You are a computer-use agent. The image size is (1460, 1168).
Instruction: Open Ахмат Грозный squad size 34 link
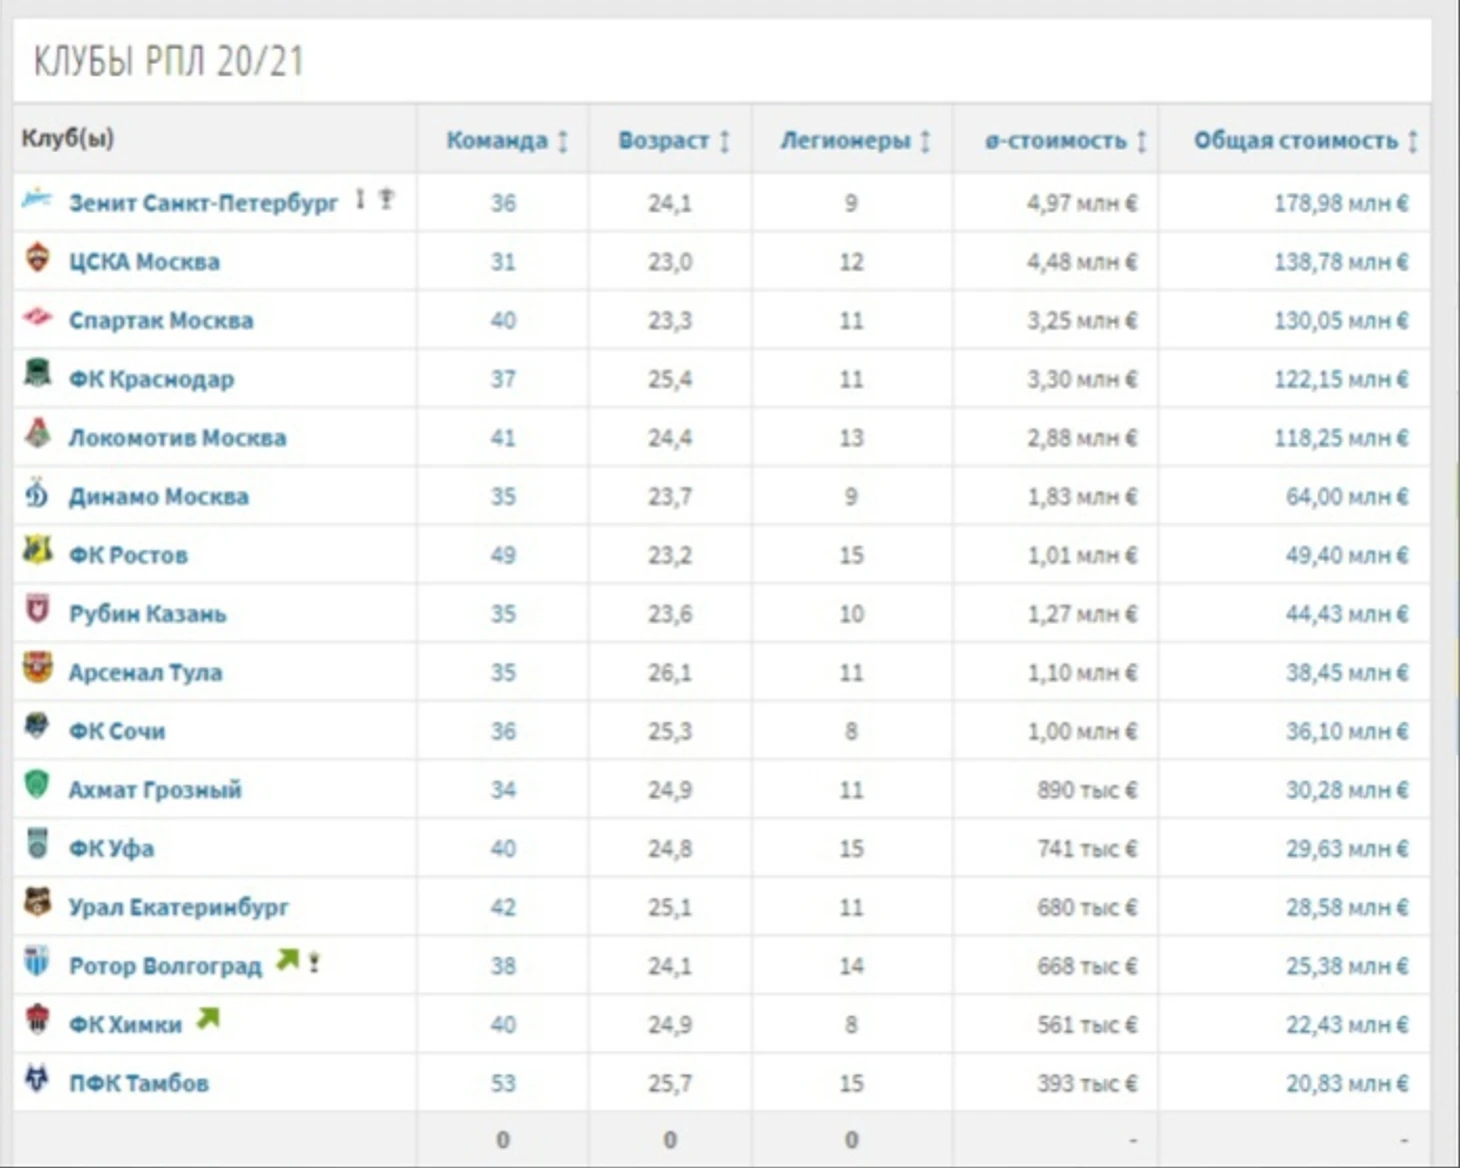pyautogui.click(x=503, y=790)
